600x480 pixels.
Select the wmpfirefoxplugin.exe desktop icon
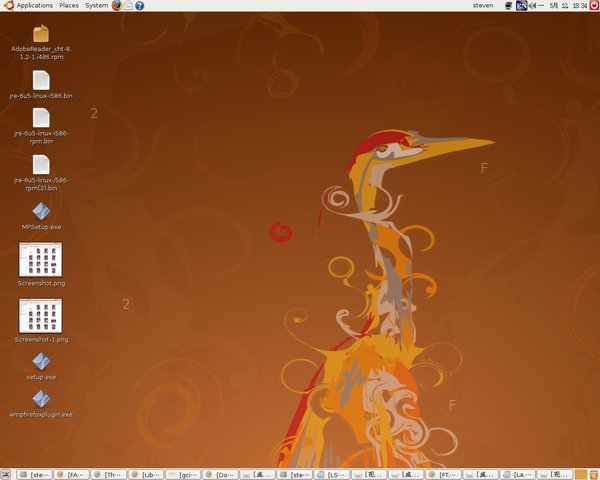[41, 399]
